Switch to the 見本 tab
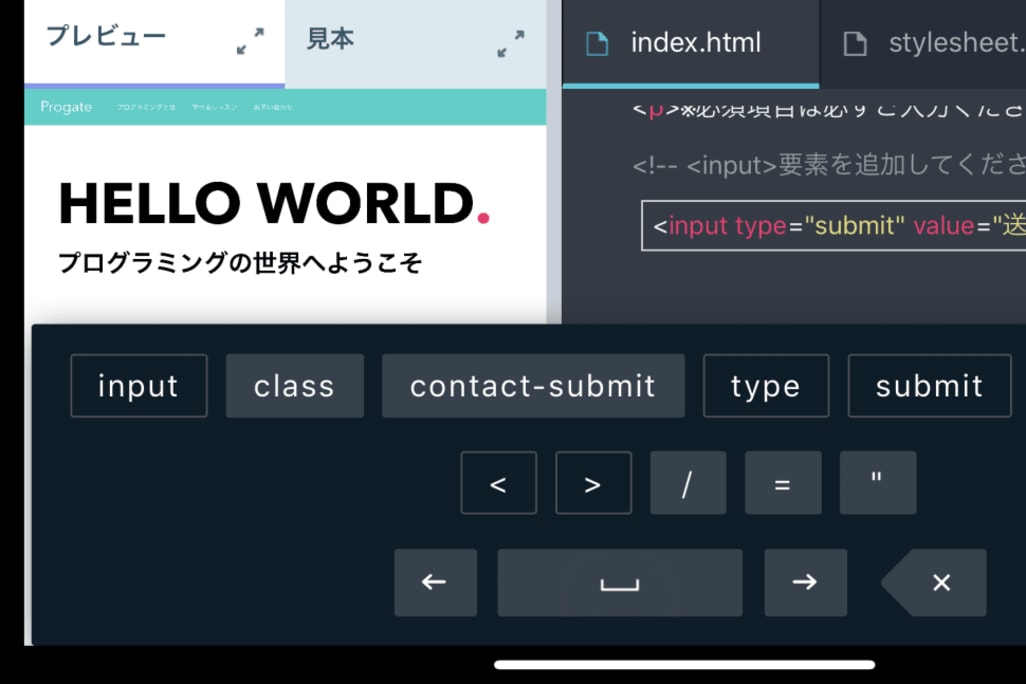The image size is (1026, 684). pyautogui.click(x=331, y=40)
